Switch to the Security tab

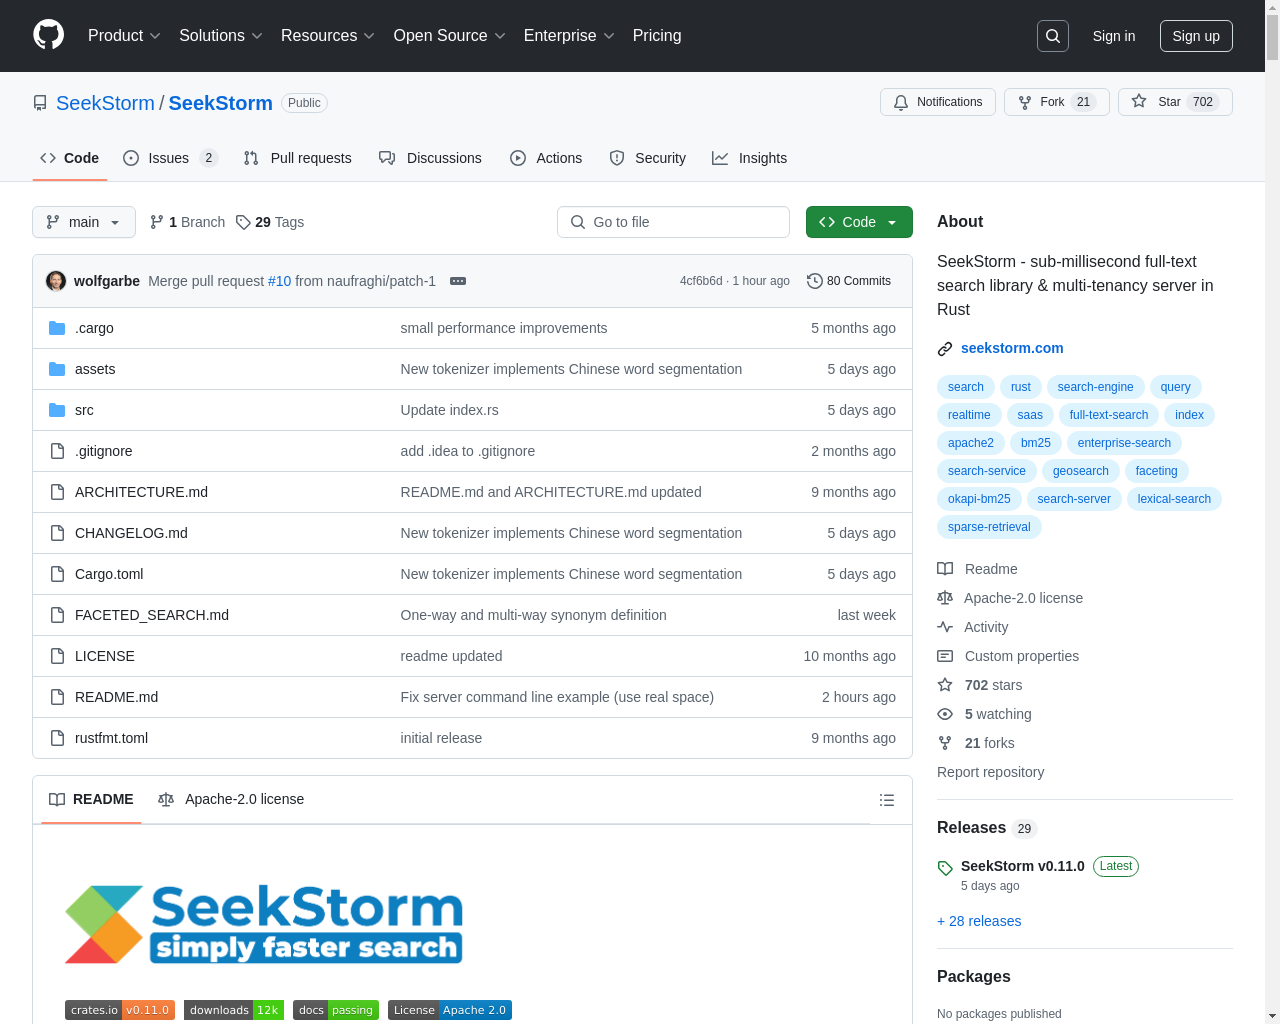648,158
